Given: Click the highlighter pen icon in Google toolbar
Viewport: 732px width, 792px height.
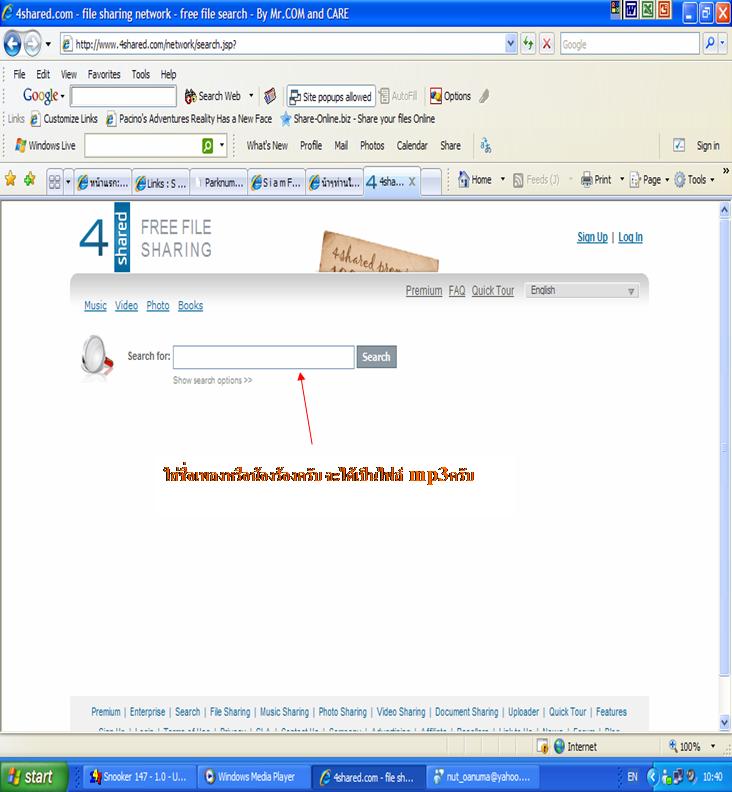Looking at the screenshot, I should pos(484,95).
